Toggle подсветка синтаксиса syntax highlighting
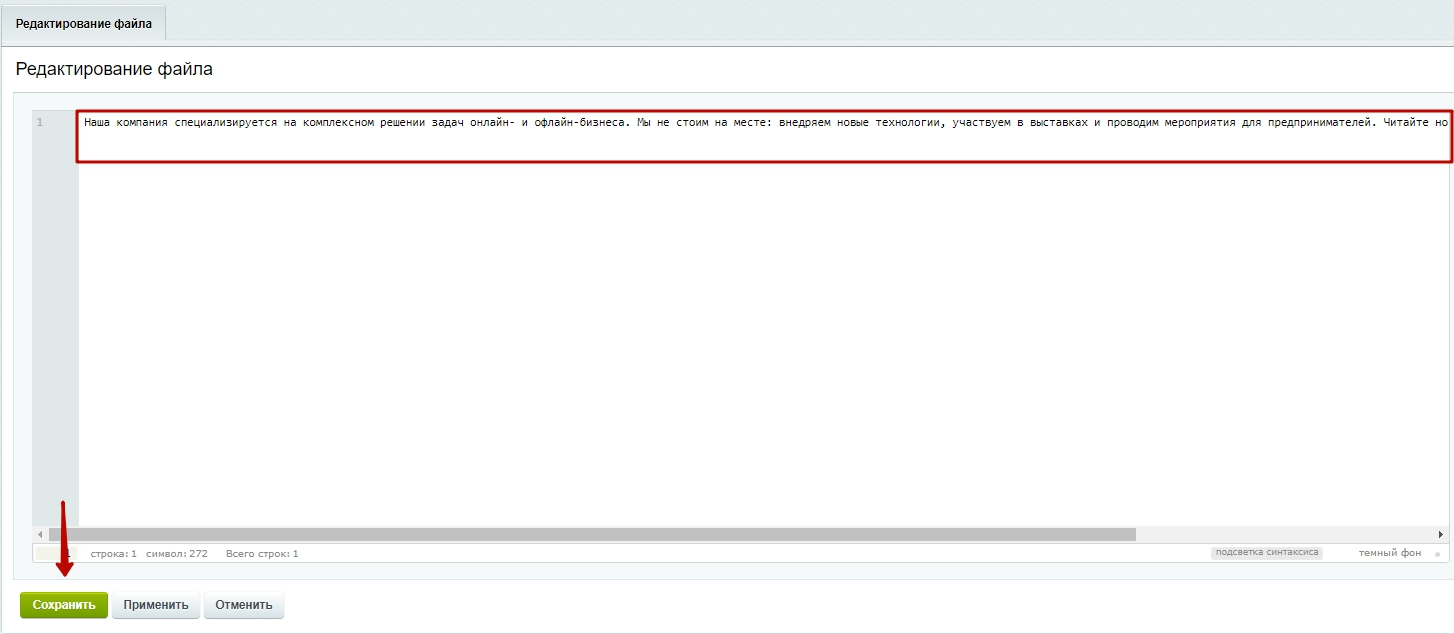Screen dimensions: 1454x634 click(1267, 553)
